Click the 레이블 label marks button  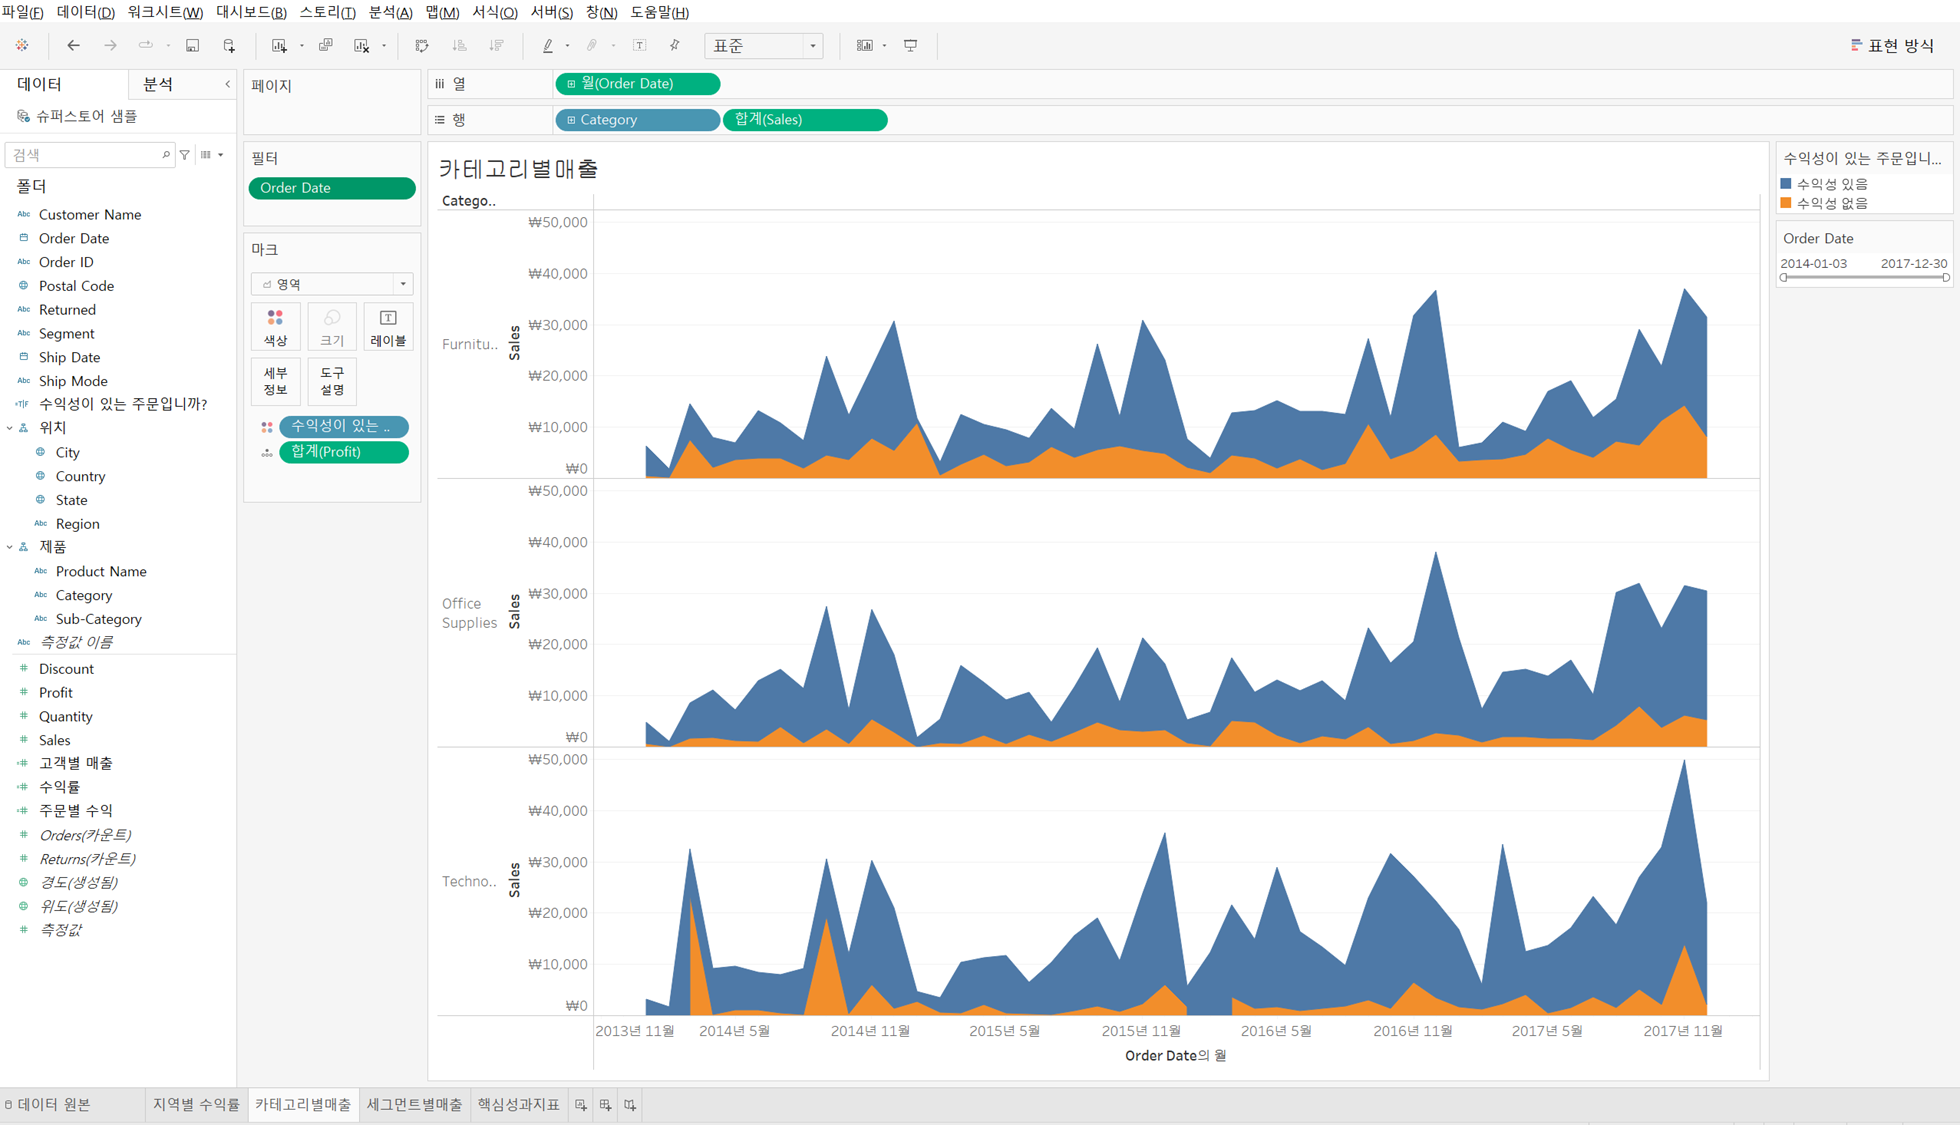[388, 327]
